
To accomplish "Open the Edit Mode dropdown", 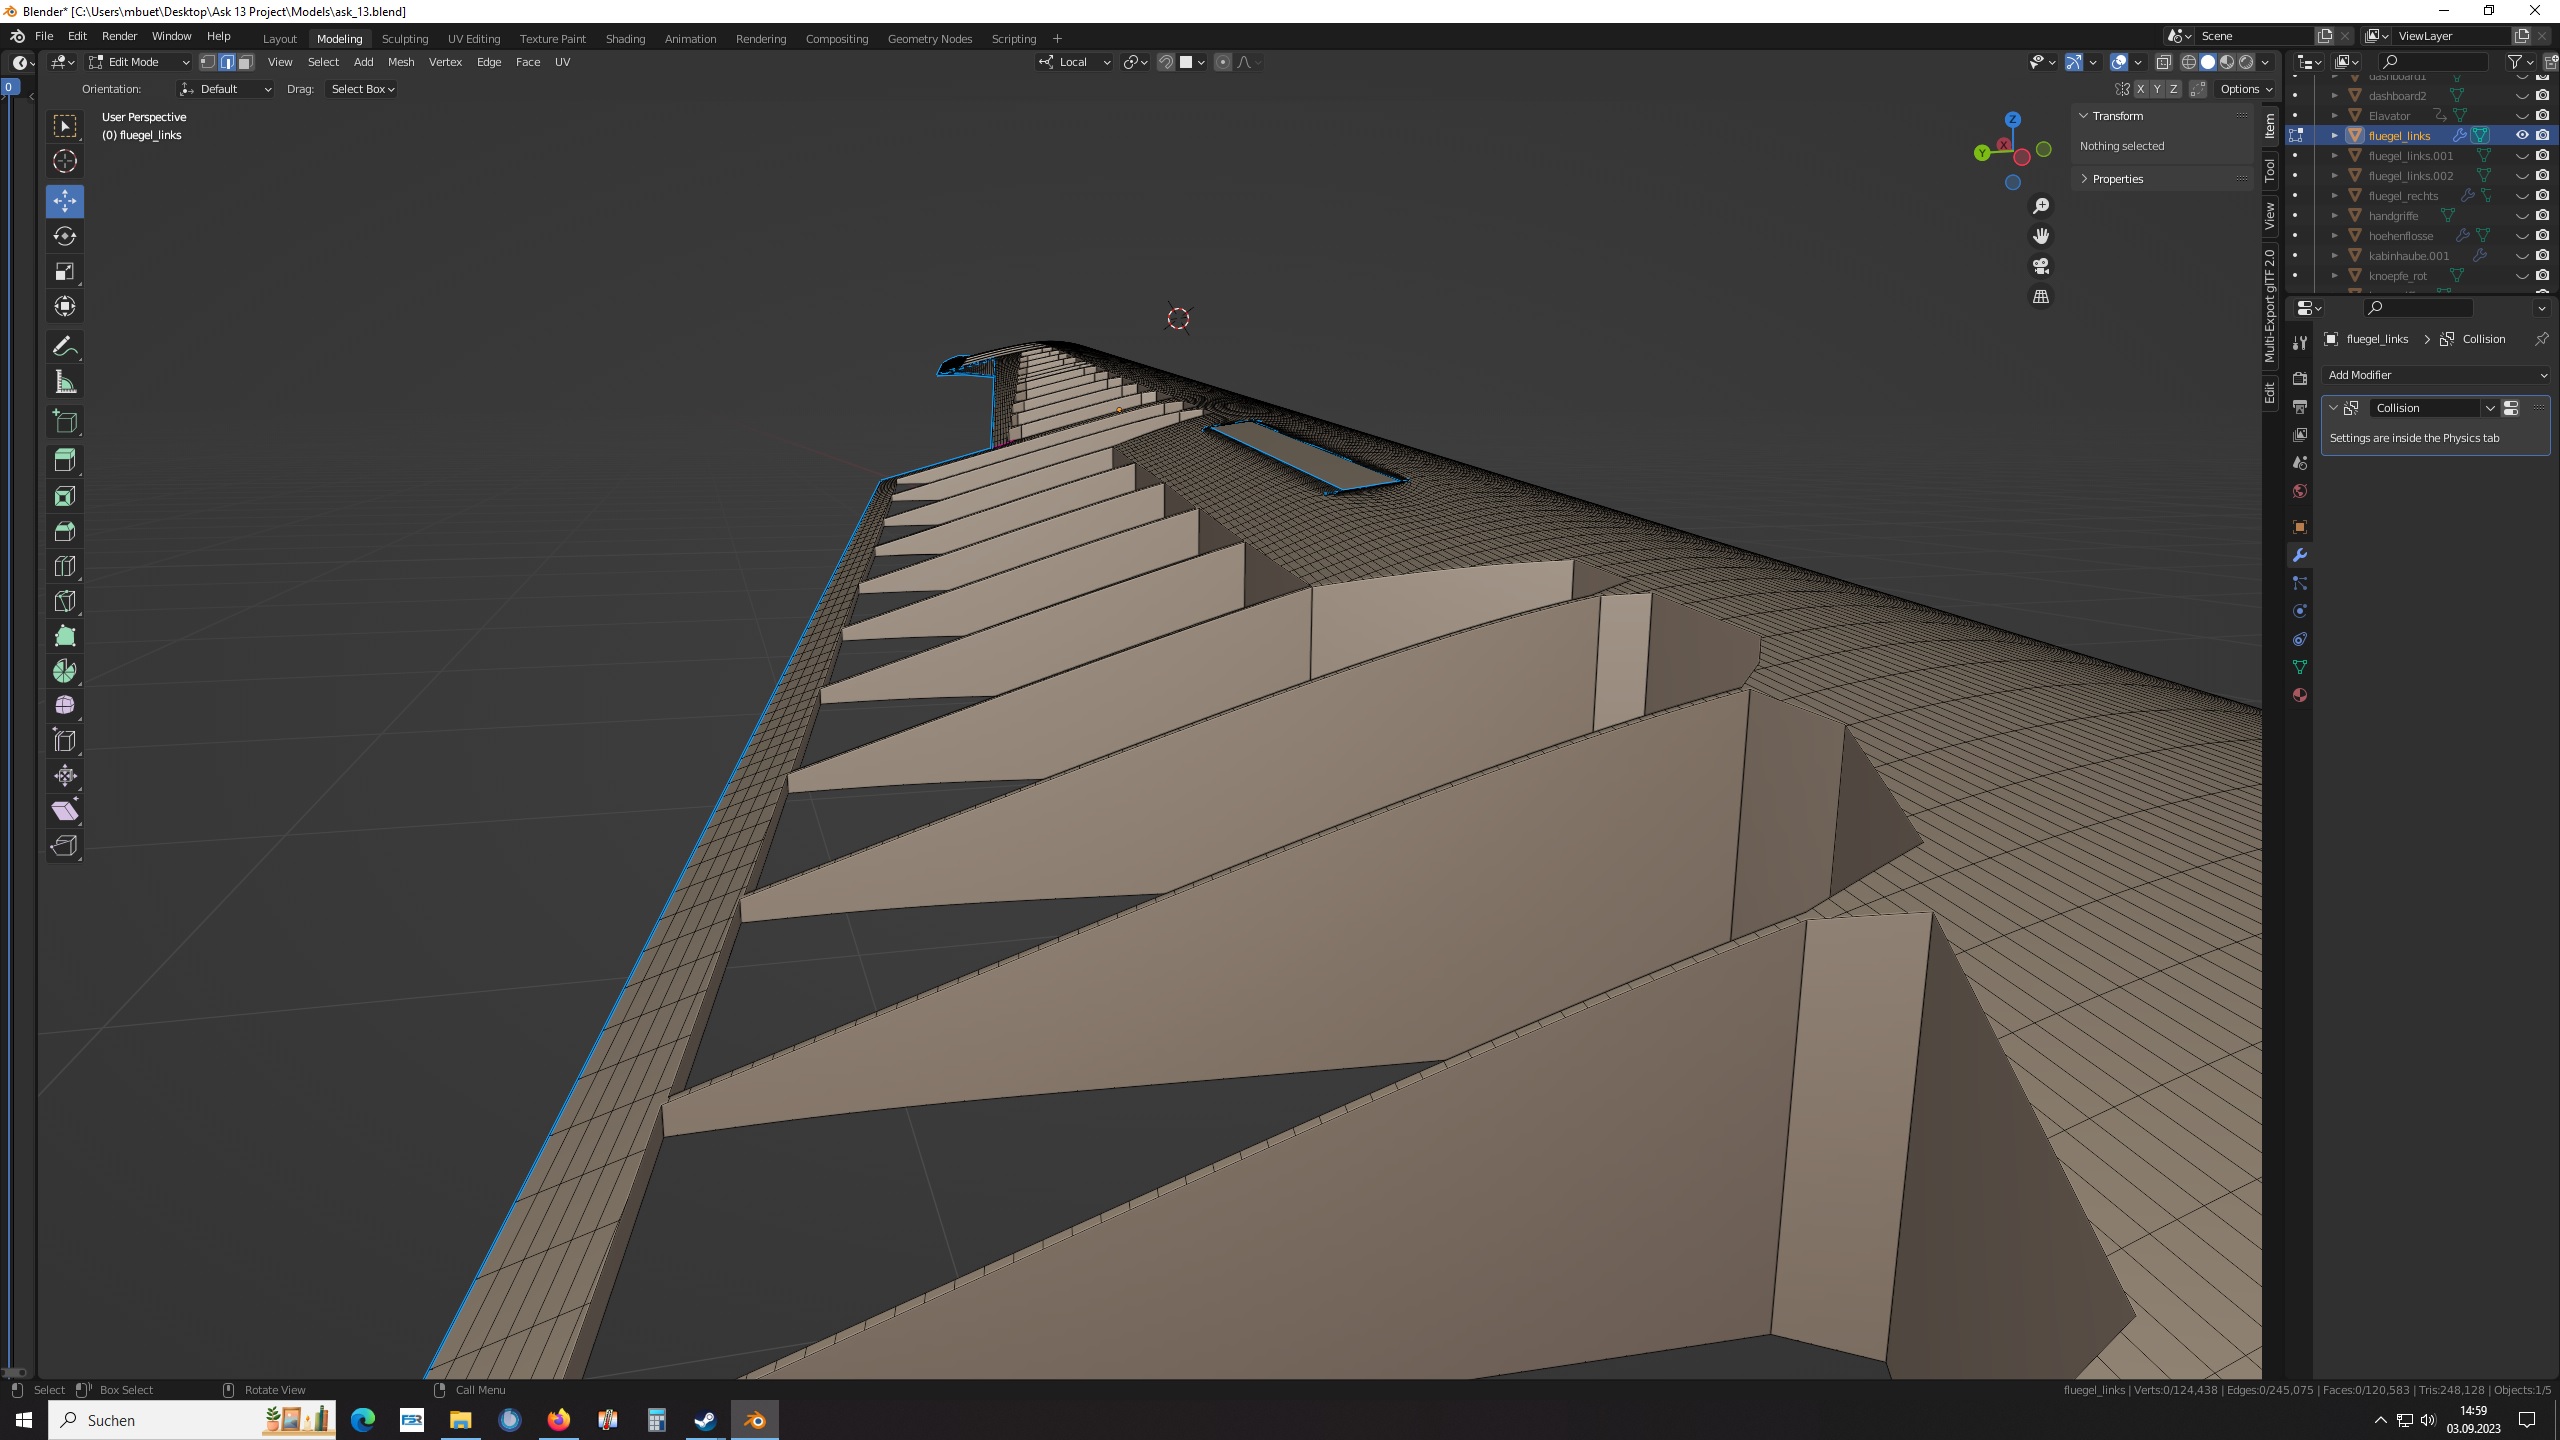I will point(139,62).
